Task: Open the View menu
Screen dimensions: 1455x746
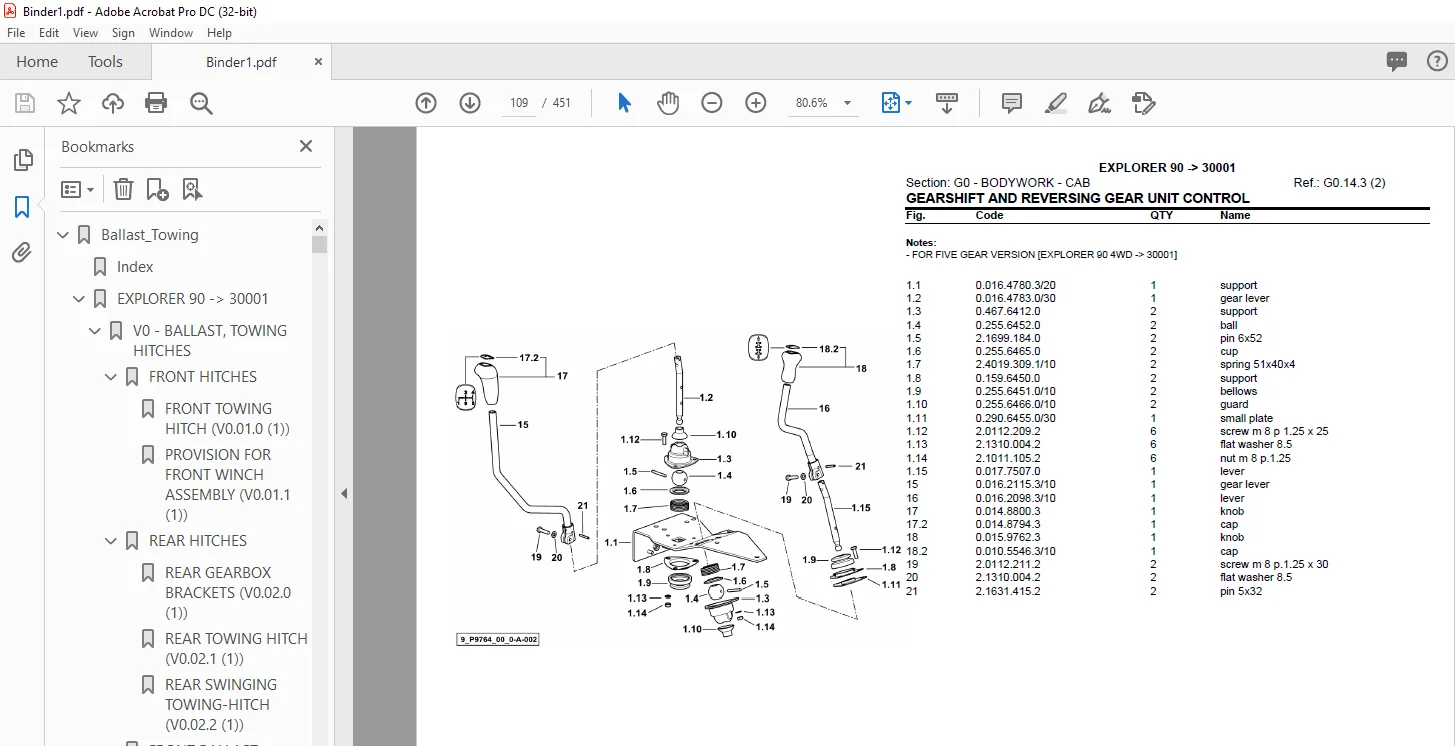Action: [x=86, y=33]
